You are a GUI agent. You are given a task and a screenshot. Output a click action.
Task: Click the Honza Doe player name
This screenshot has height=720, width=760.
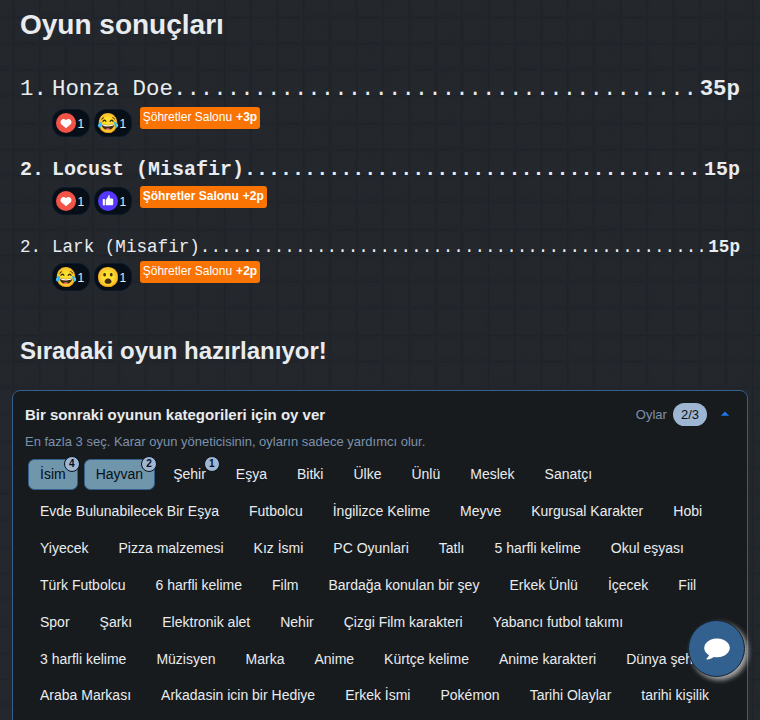112,88
